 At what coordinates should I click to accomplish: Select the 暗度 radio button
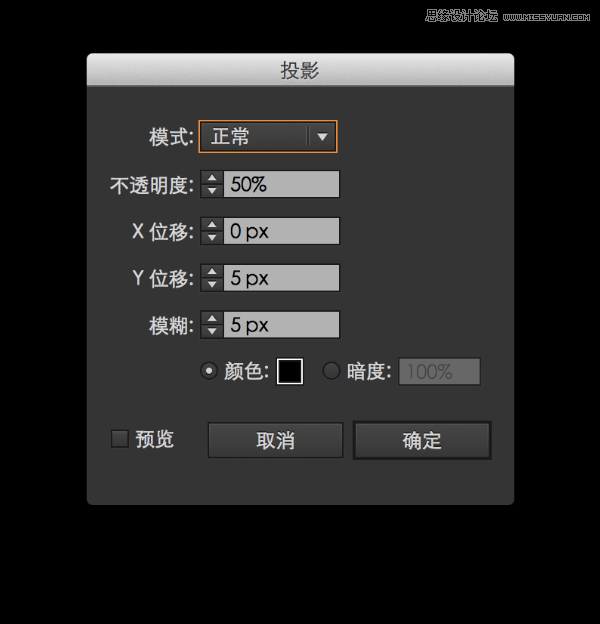pos(331,371)
